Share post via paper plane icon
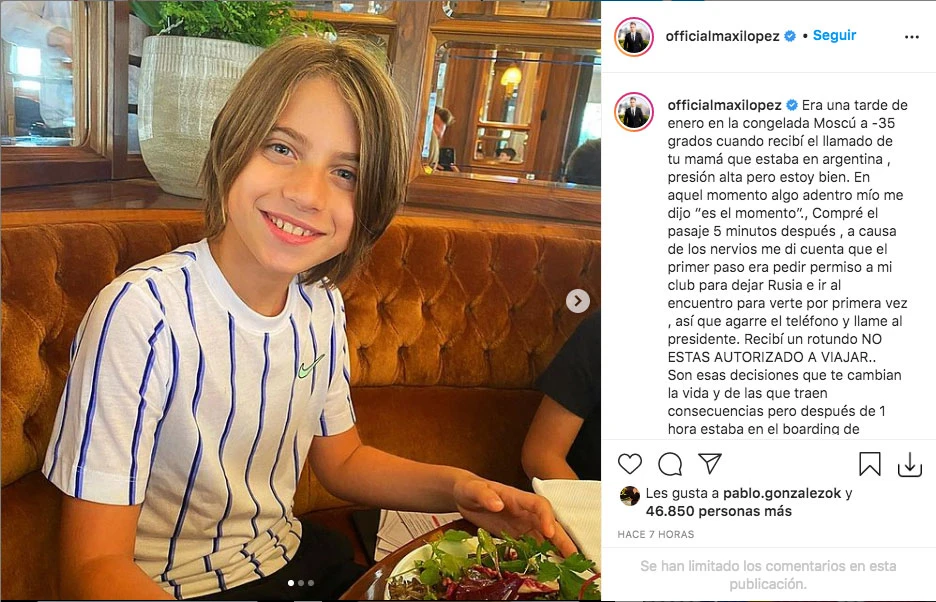The image size is (936, 602). tap(710, 463)
